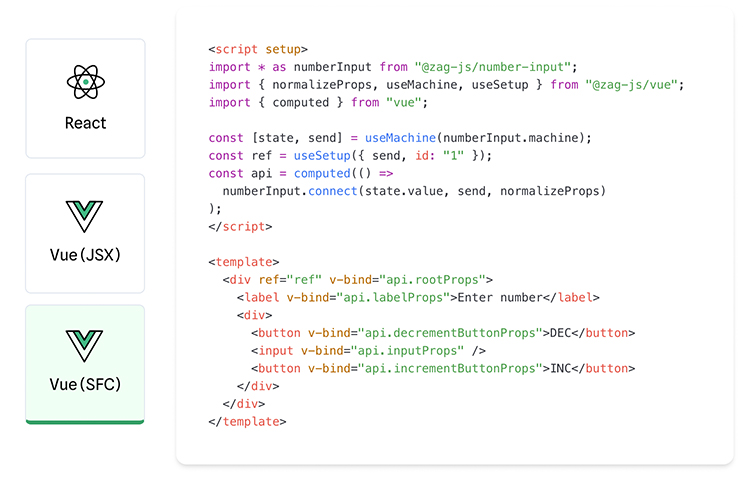
Task: Click the decrementButtonProps DEC button line
Action: coord(443,333)
